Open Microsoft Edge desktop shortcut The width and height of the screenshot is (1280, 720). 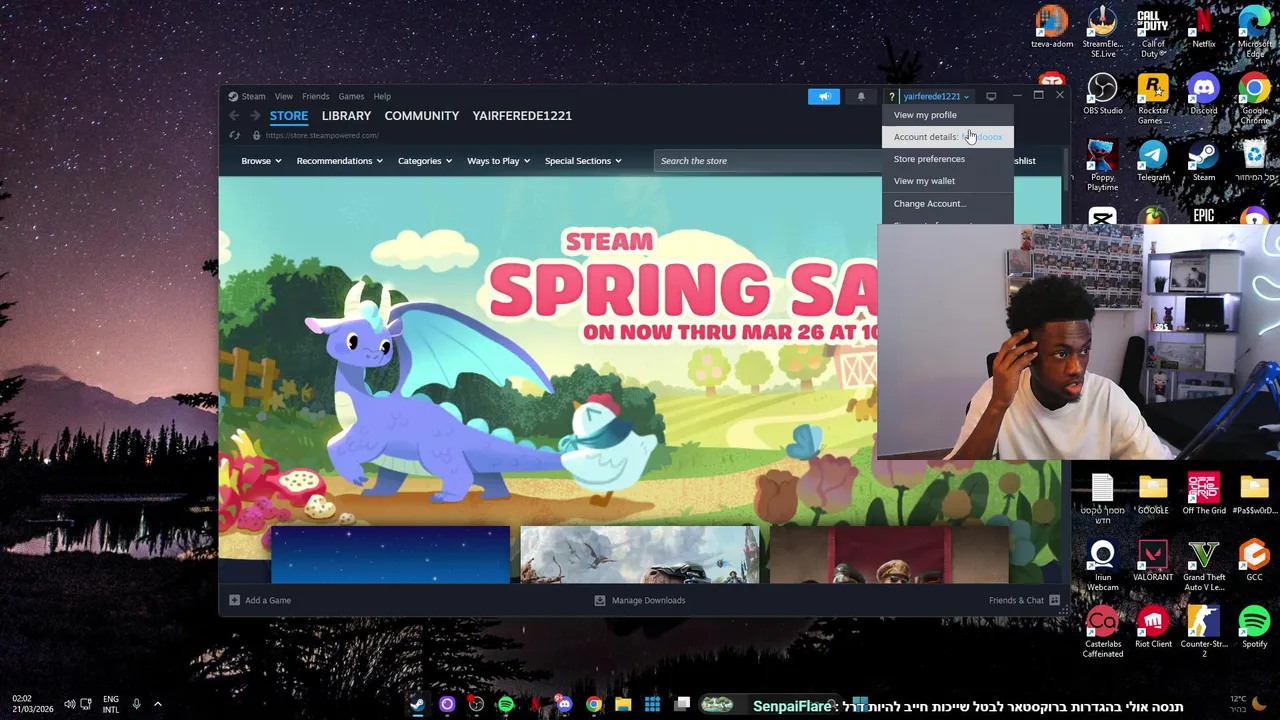coord(1254,32)
